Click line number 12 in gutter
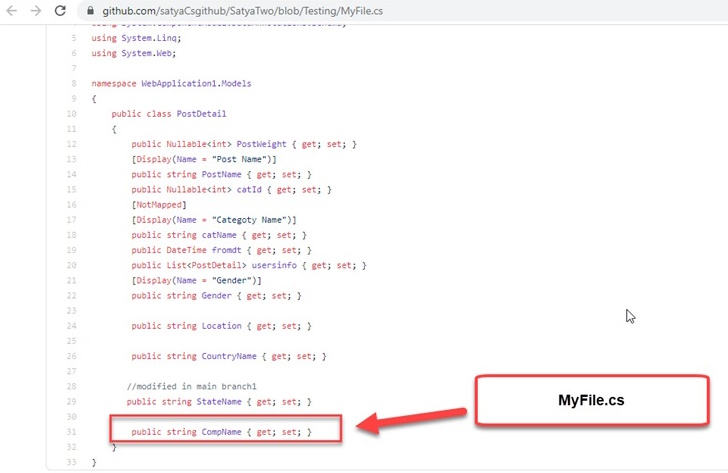Image resolution: width=728 pixels, height=473 pixels. tap(72, 144)
